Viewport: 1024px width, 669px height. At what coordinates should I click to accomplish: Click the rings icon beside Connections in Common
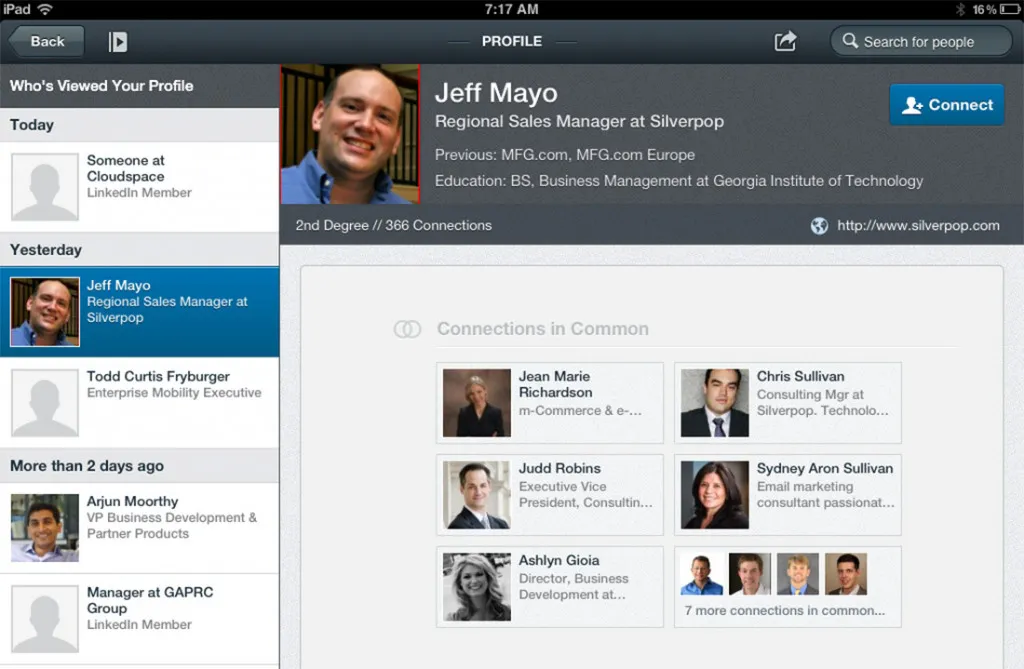pyautogui.click(x=406, y=328)
